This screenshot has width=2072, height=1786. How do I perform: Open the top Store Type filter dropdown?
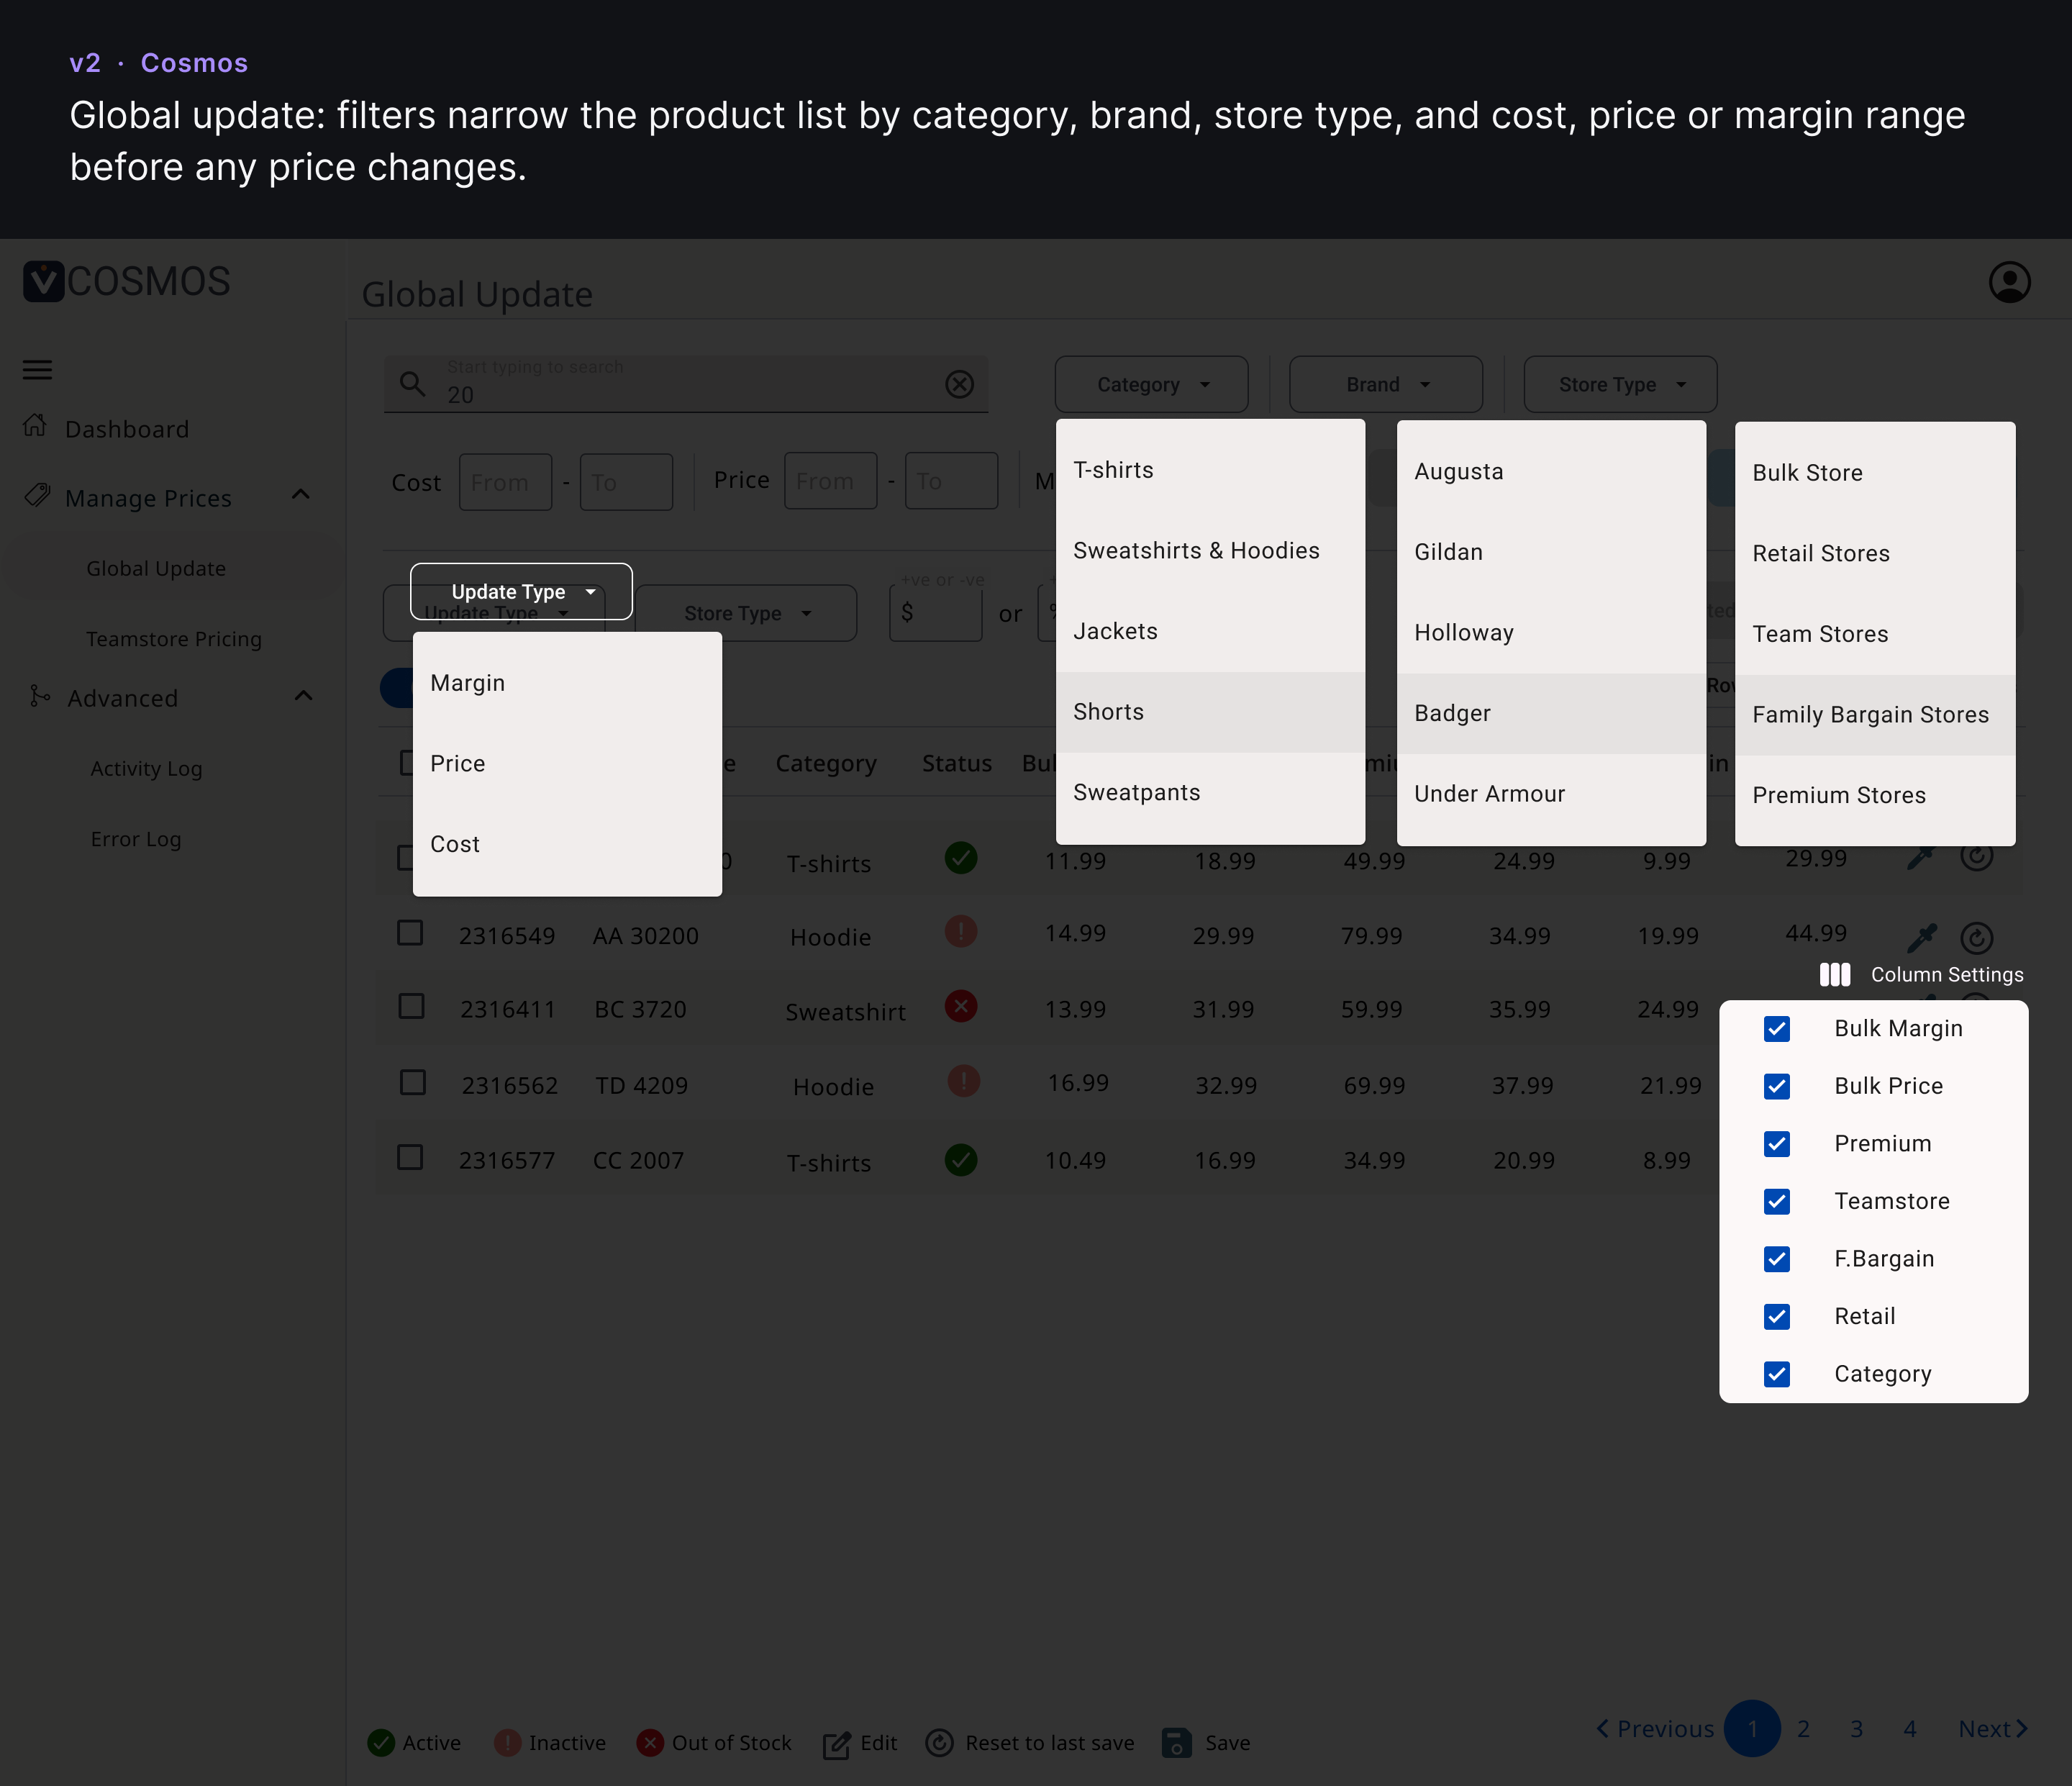point(1620,384)
